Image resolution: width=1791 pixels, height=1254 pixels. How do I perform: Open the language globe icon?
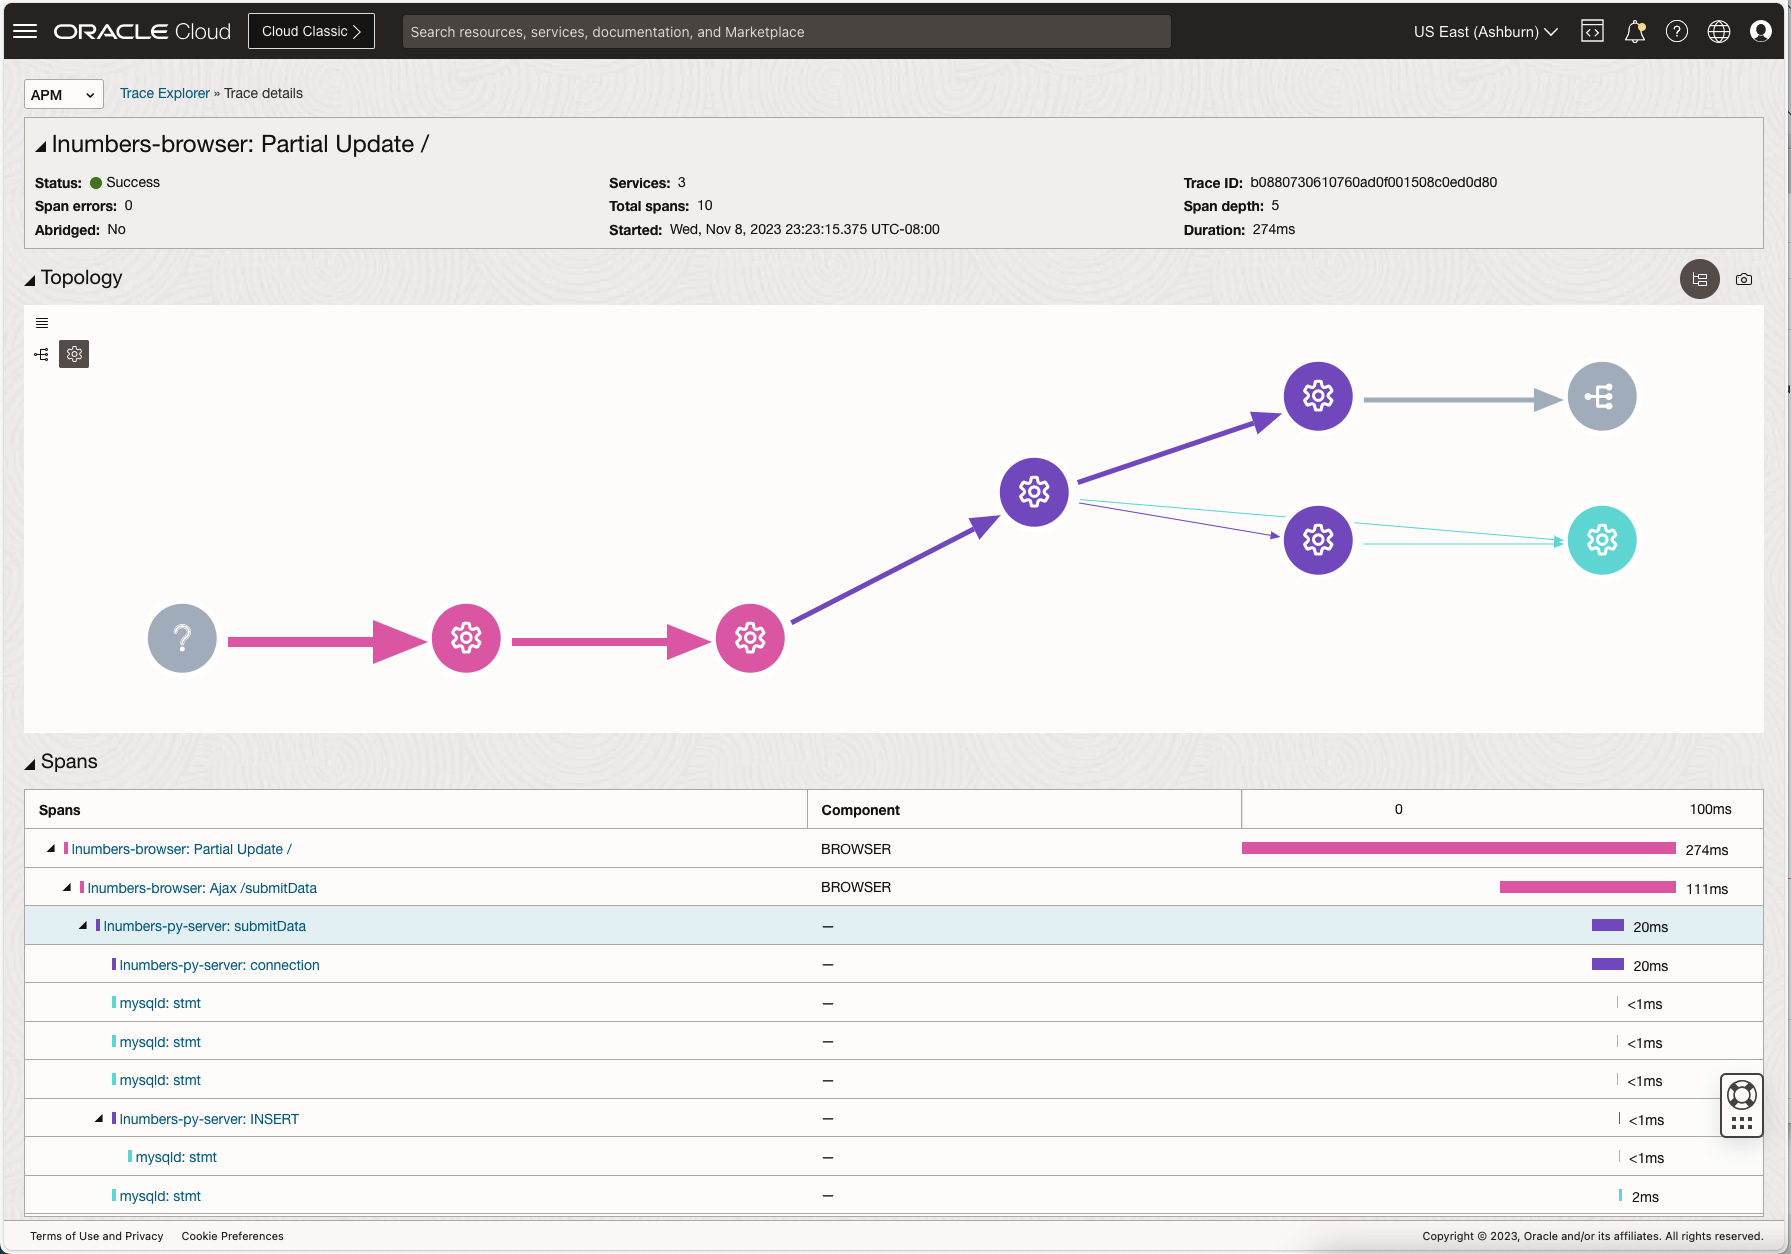(x=1719, y=31)
